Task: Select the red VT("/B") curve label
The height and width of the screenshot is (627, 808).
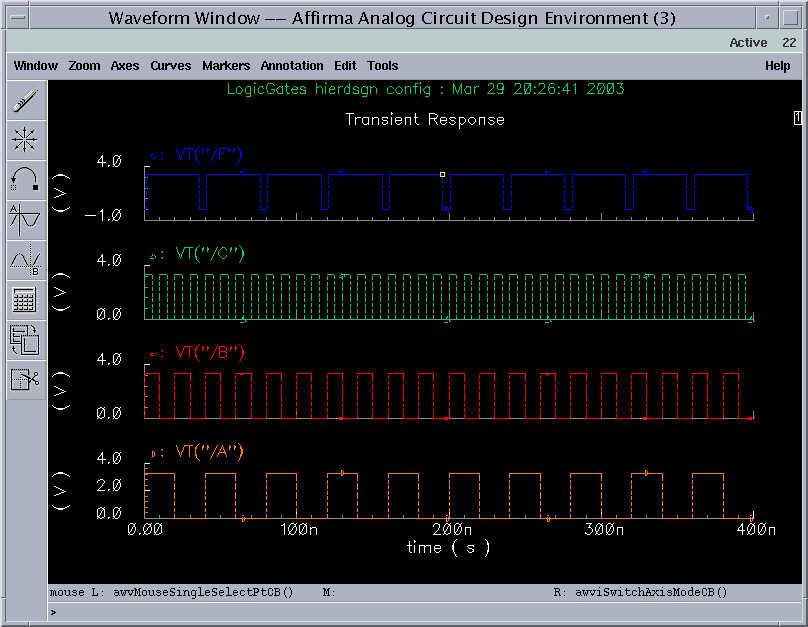Action: click(x=209, y=352)
